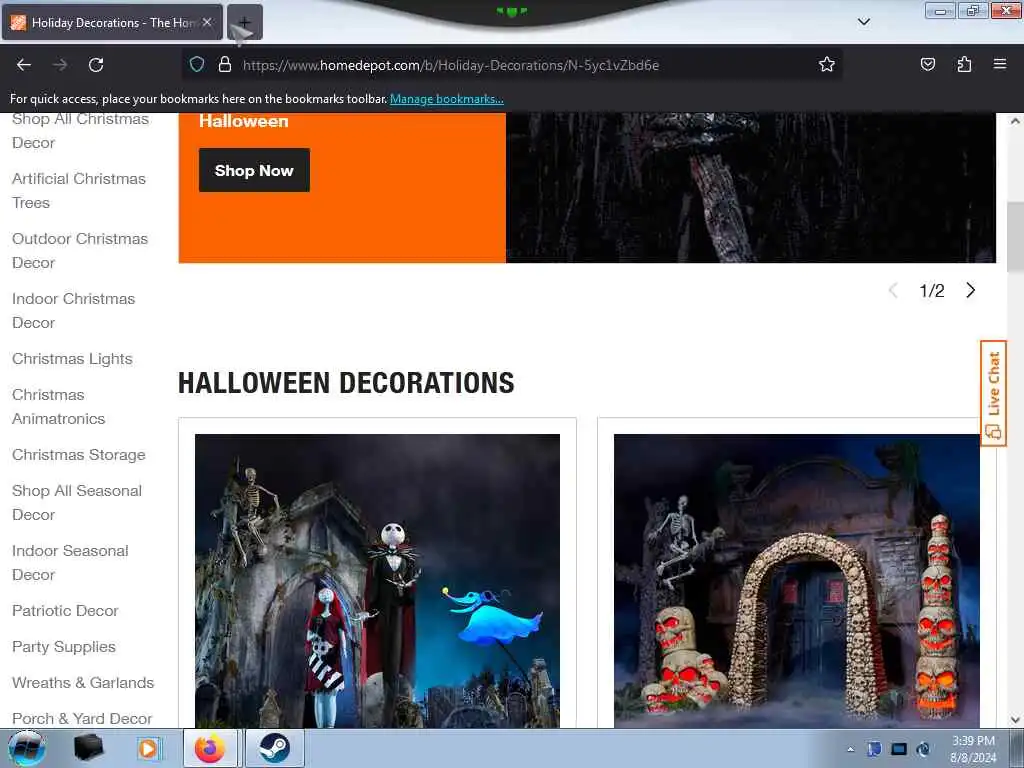Open the skull archway Halloween decoration image

[797, 581]
